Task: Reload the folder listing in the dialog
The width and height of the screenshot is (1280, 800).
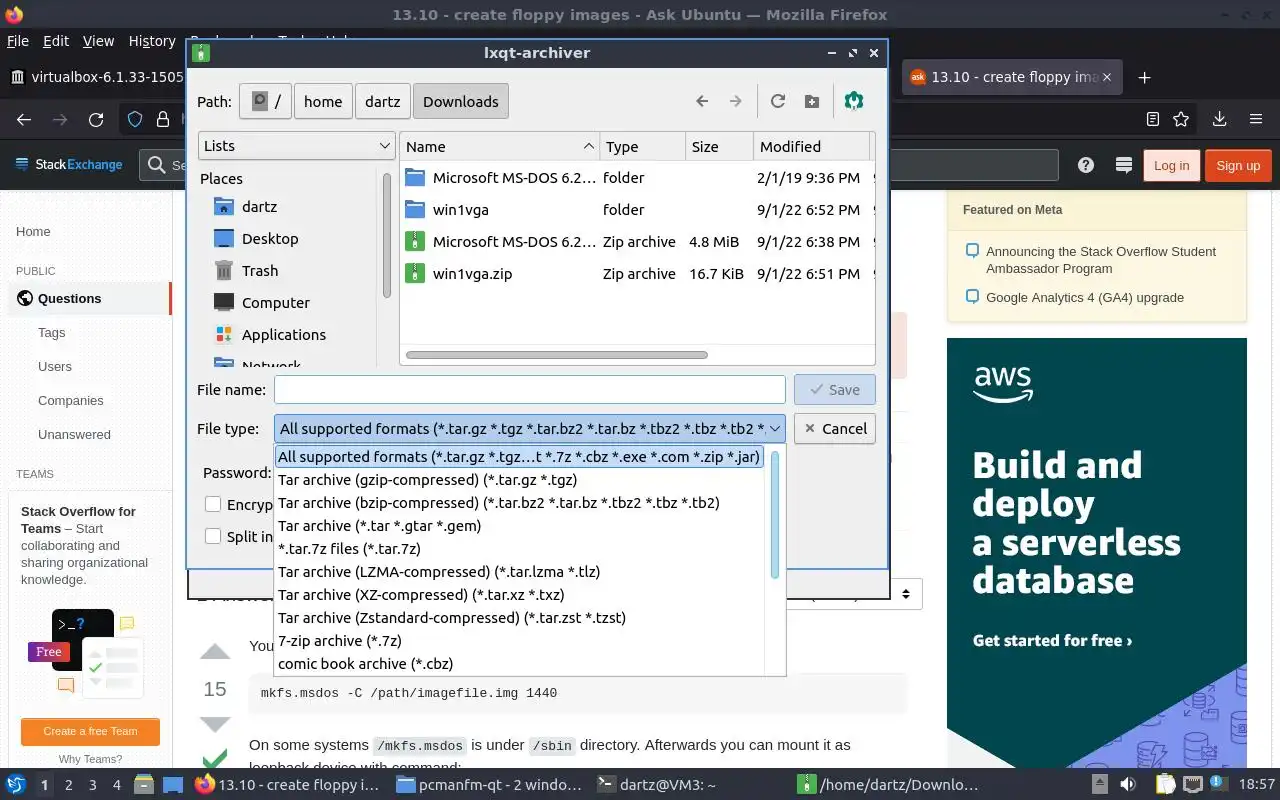Action: pyautogui.click(x=778, y=101)
